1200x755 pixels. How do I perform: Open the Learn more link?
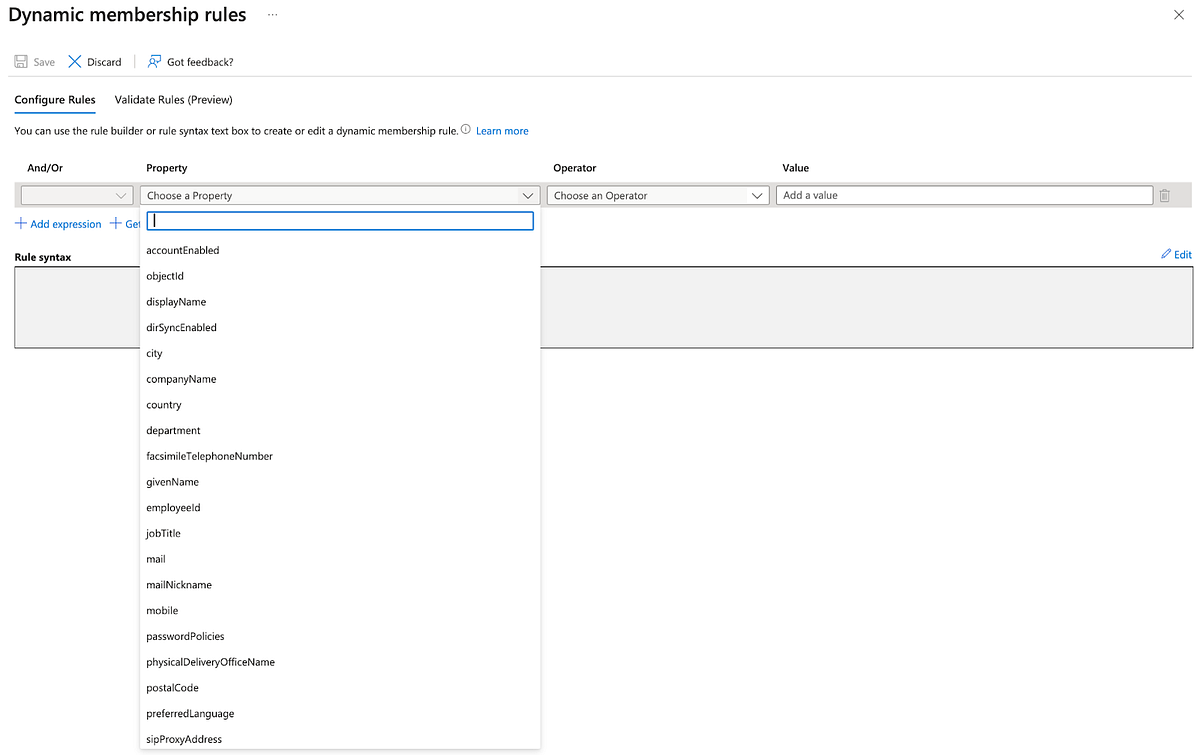click(502, 130)
